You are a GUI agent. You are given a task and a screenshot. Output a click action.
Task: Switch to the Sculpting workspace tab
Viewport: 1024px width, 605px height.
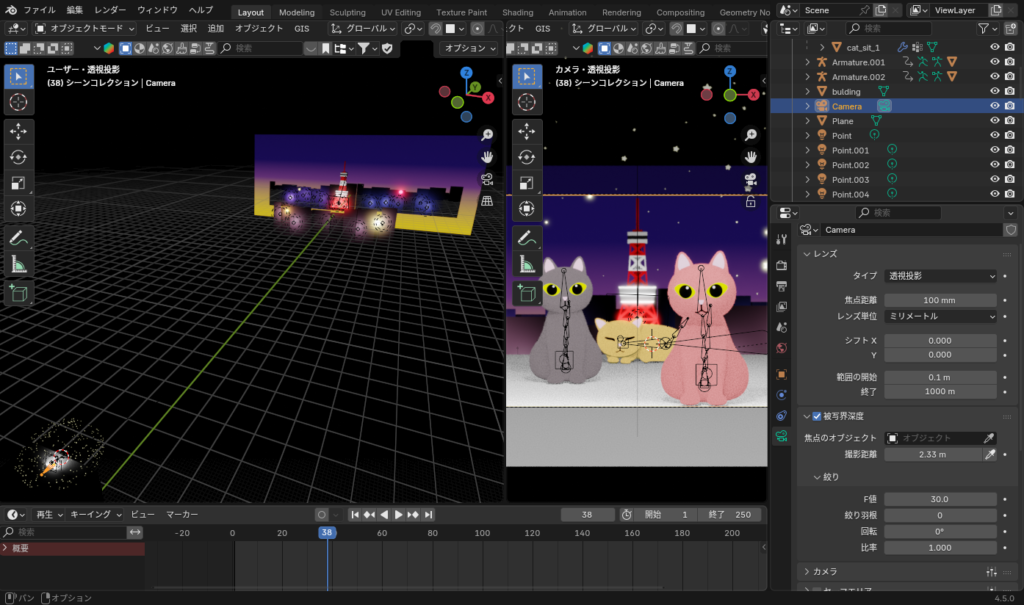[347, 12]
